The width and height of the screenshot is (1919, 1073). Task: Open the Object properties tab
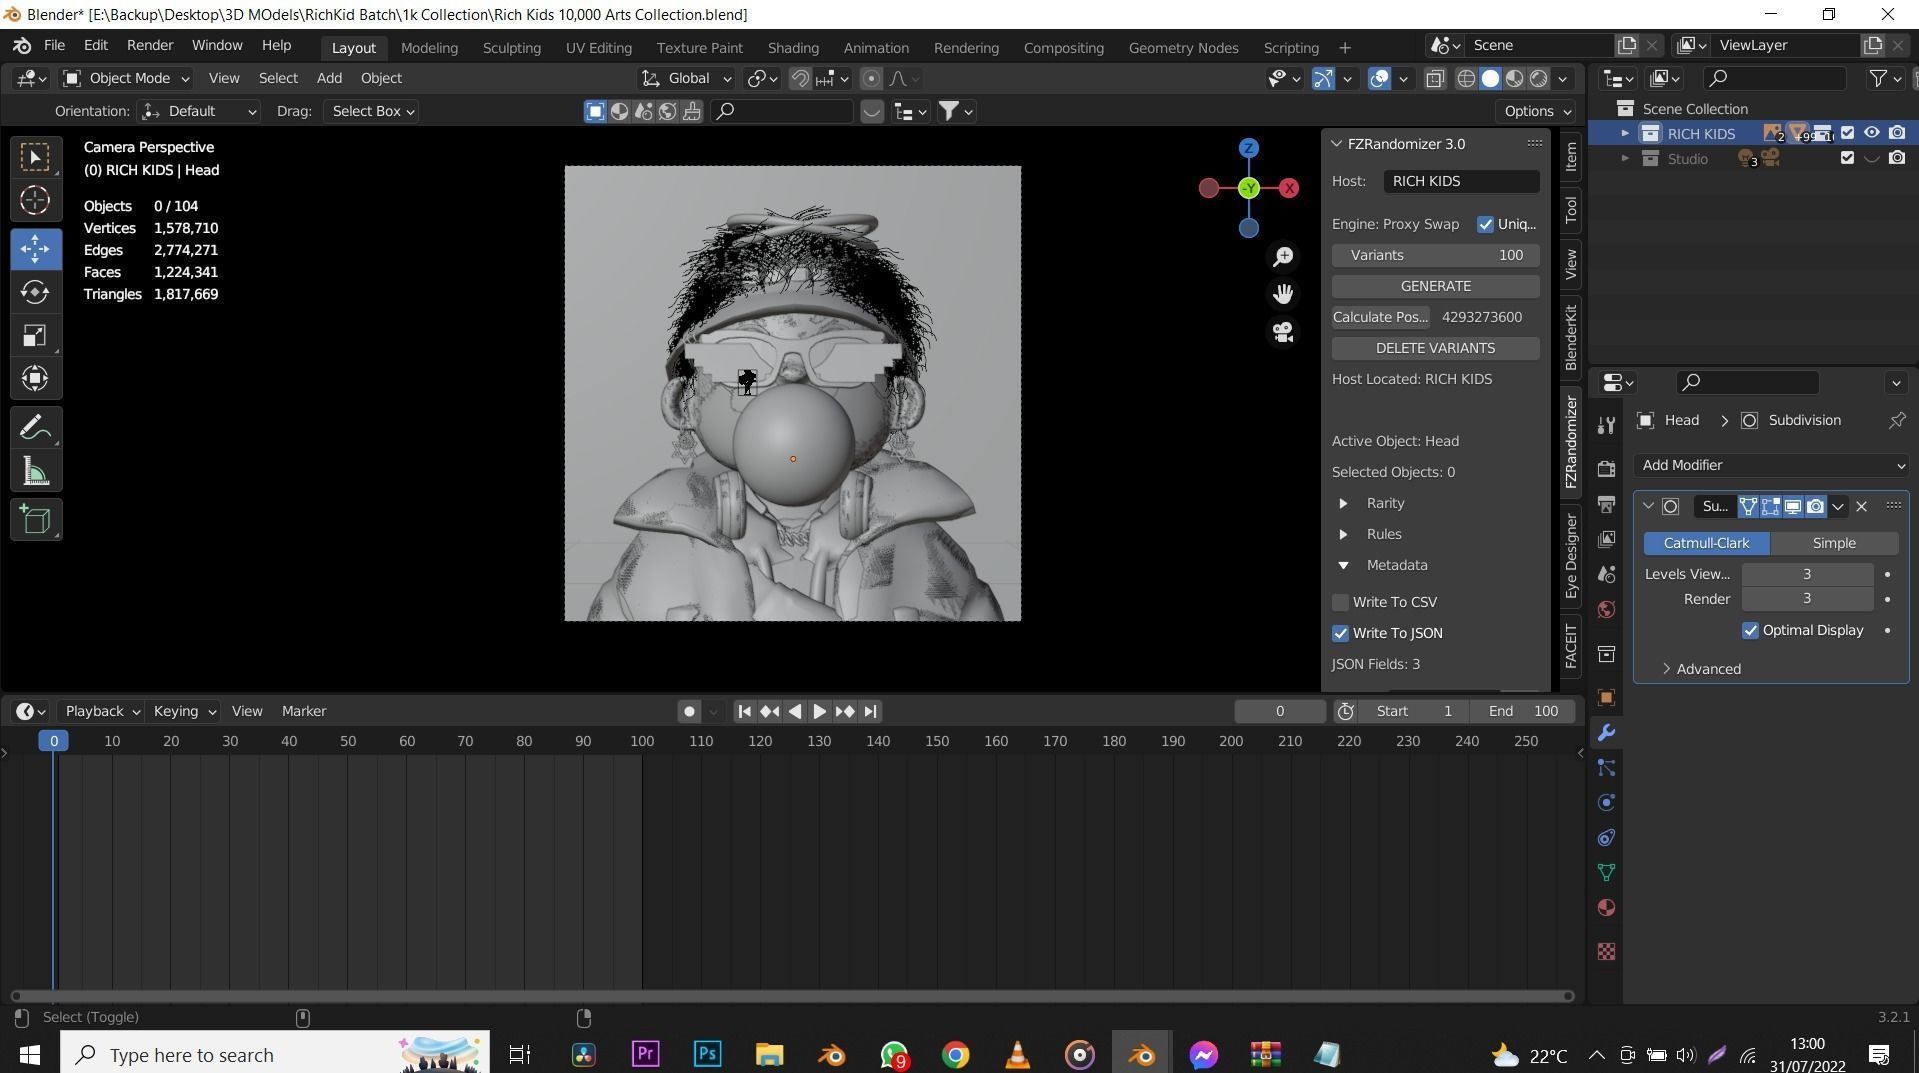pyautogui.click(x=1606, y=698)
